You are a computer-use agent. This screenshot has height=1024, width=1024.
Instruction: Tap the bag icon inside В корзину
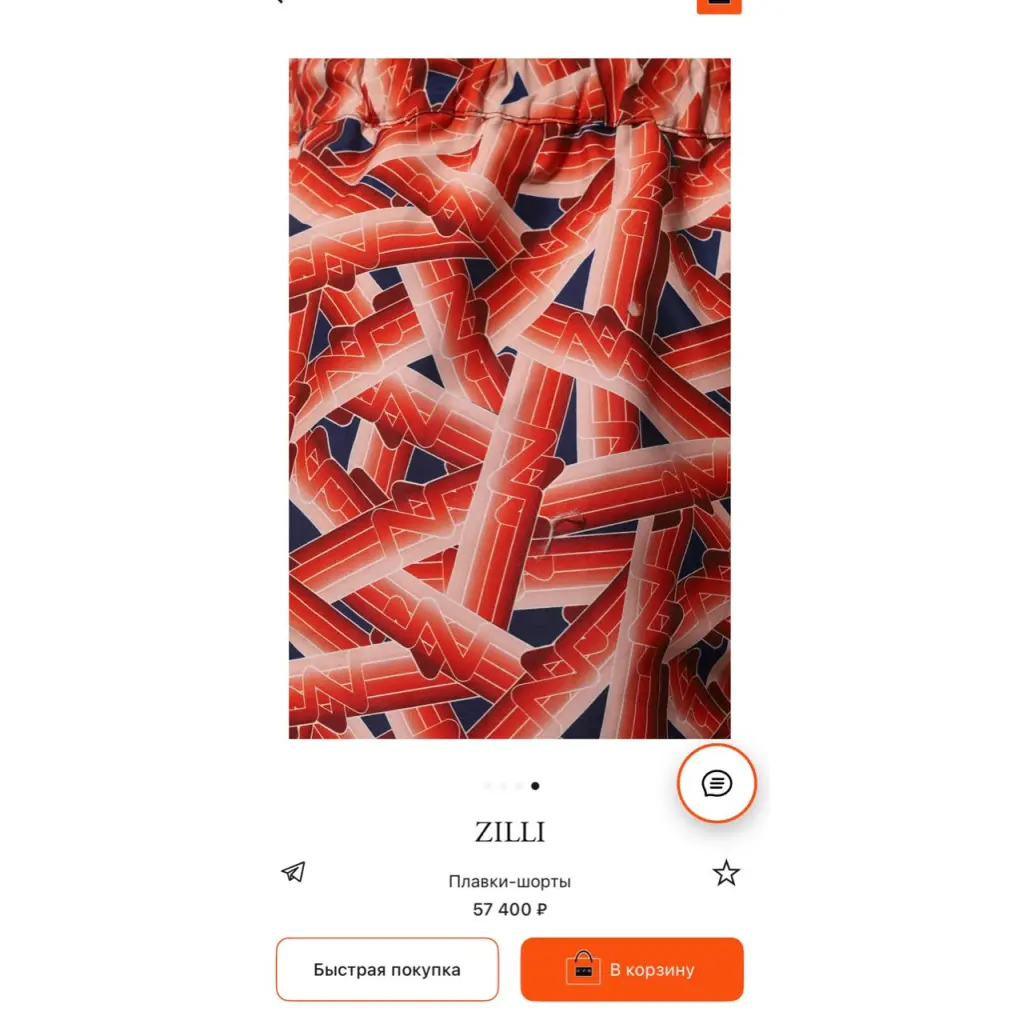(583, 968)
